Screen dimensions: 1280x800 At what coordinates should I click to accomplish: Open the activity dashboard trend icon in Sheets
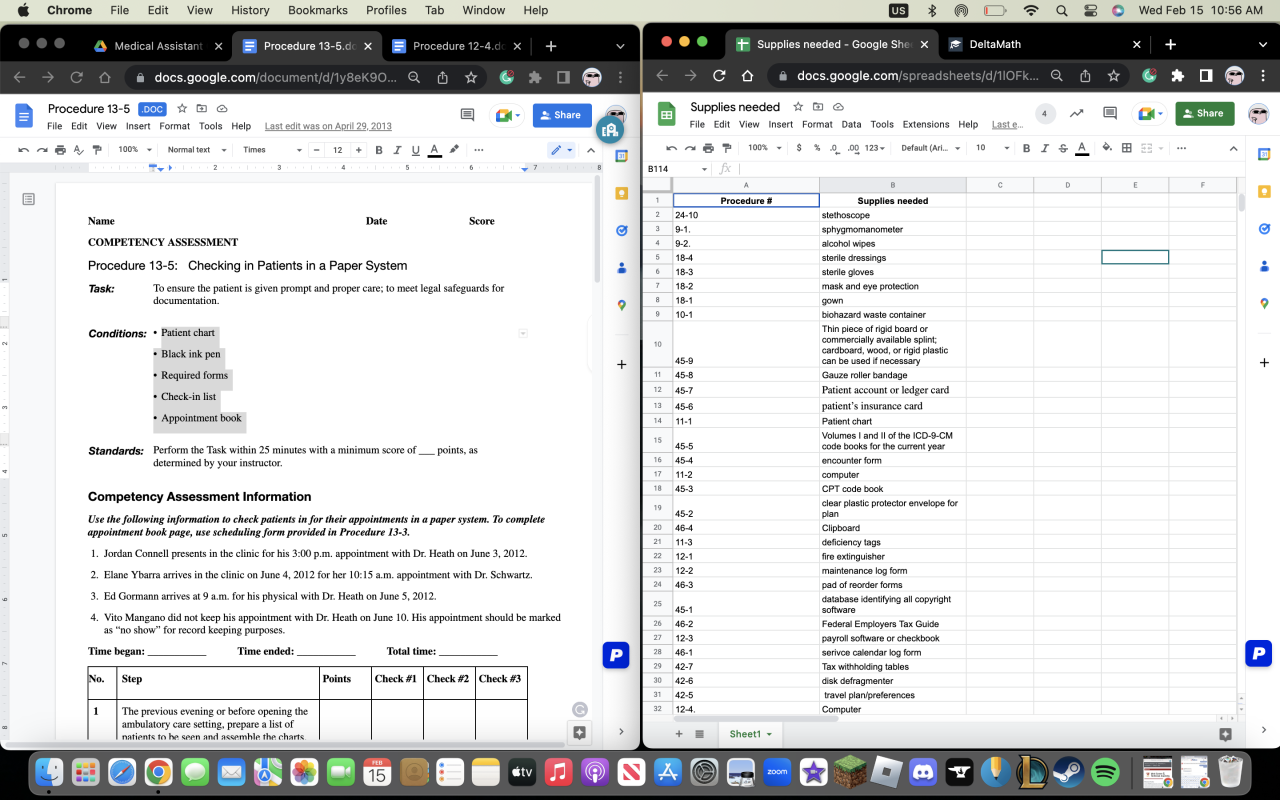tap(1077, 114)
